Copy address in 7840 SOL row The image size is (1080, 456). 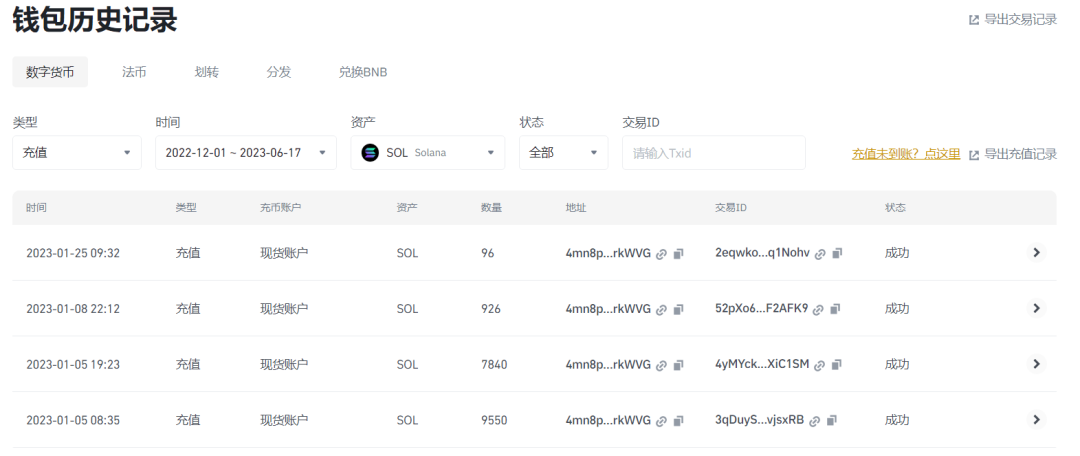coord(678,365)
